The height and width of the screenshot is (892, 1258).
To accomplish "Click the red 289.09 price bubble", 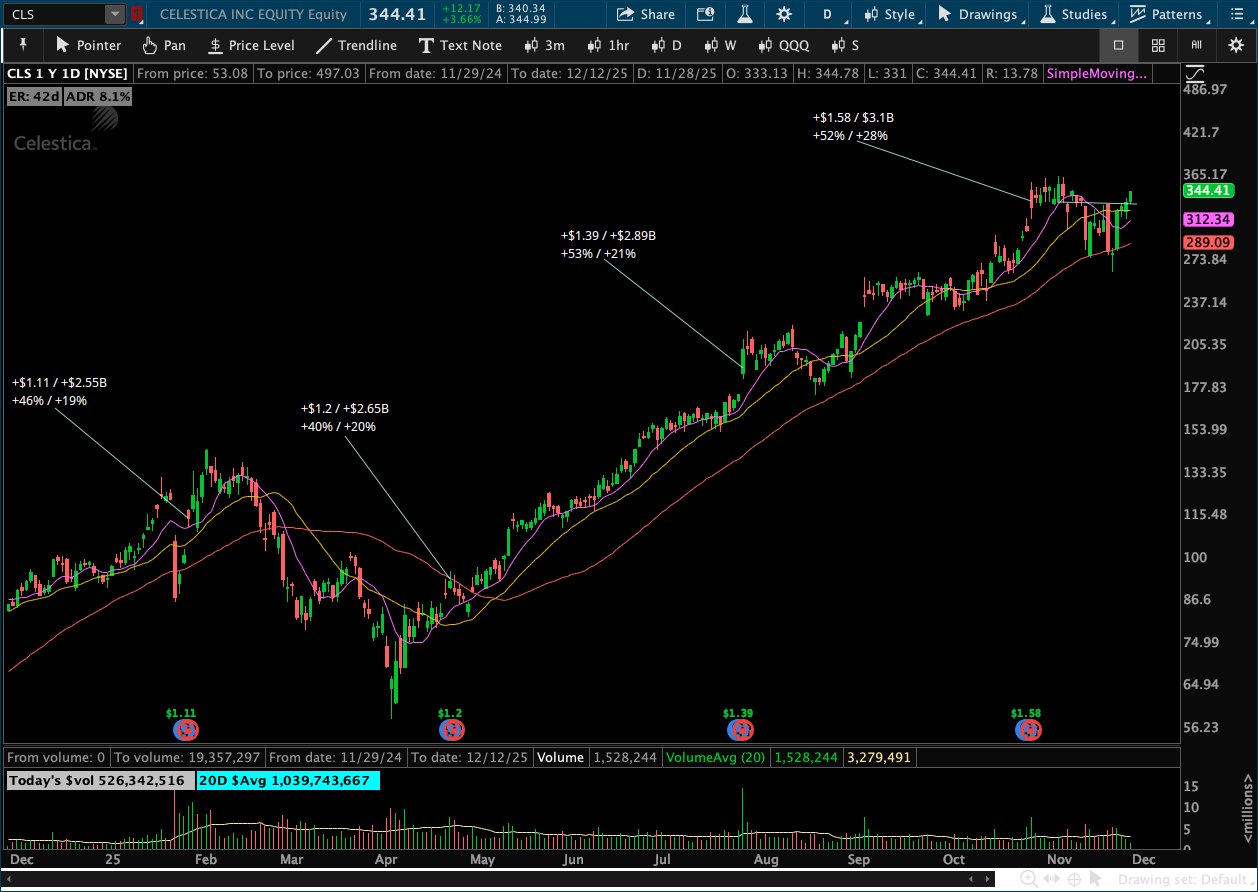I will (1208, 242).
